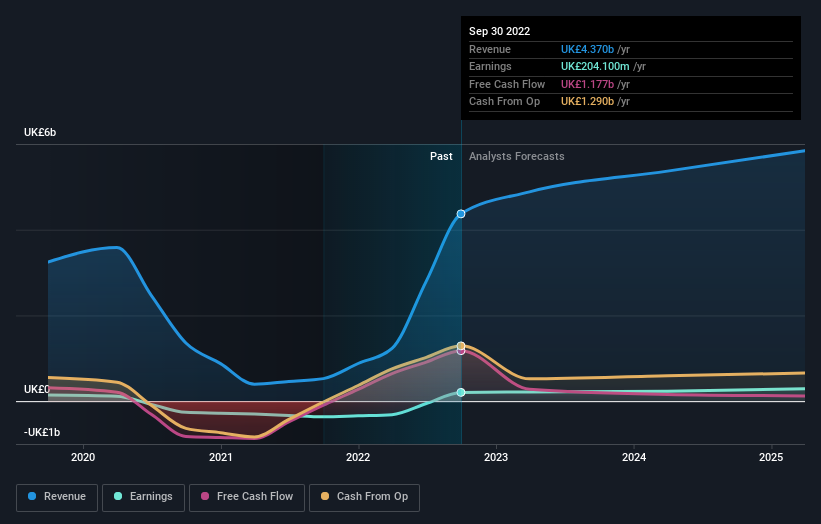Click the Cash From Op orange data point
The height and width of the screenshot is (524, 821).
[461, 345]
